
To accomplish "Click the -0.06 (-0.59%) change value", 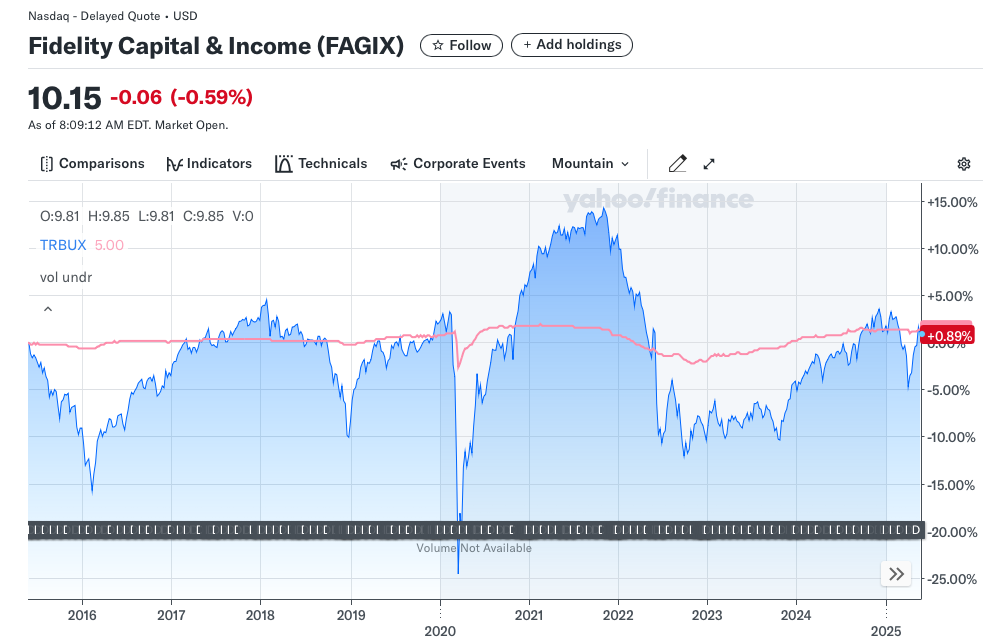I will tap(181, 97).
